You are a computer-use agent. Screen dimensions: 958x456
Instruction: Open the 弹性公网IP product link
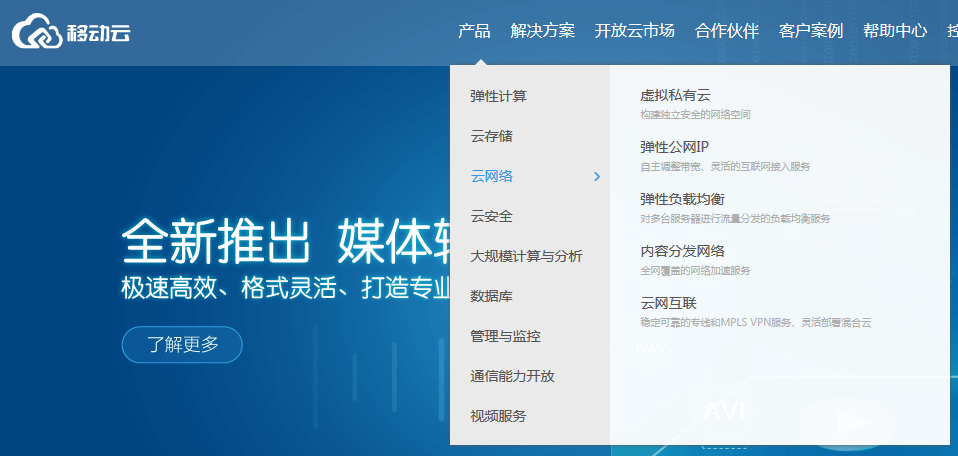tap(674, 147)
